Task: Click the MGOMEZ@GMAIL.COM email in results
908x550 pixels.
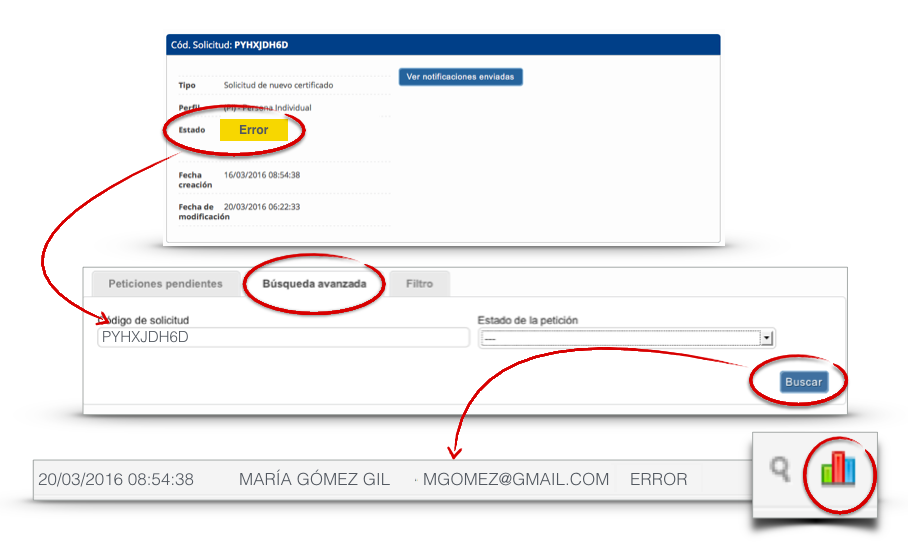Action: [515, 479]
